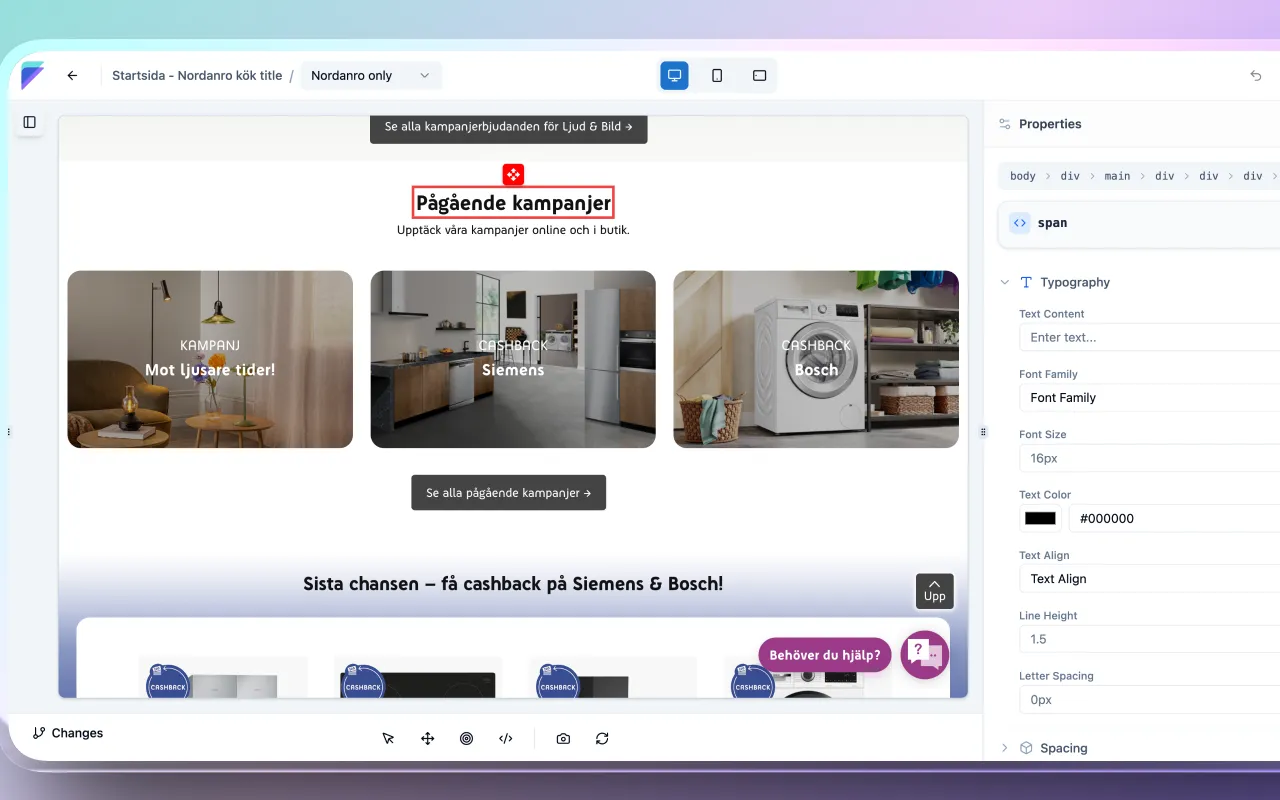Click the Sista chansen cashback heading
The image size is (1280, 800).
513,583
